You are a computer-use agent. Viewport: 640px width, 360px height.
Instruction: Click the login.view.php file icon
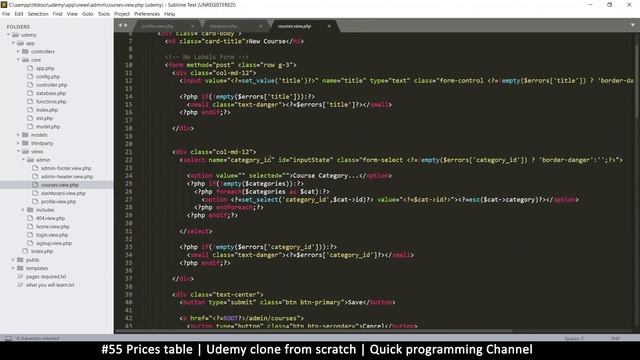tap(30, 235)
